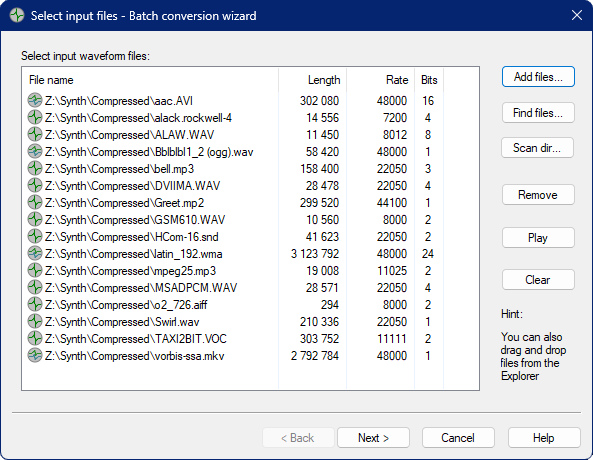Open the Add files dialog
The height and width of the screenshot is (460, 593).
pos(538,77)
